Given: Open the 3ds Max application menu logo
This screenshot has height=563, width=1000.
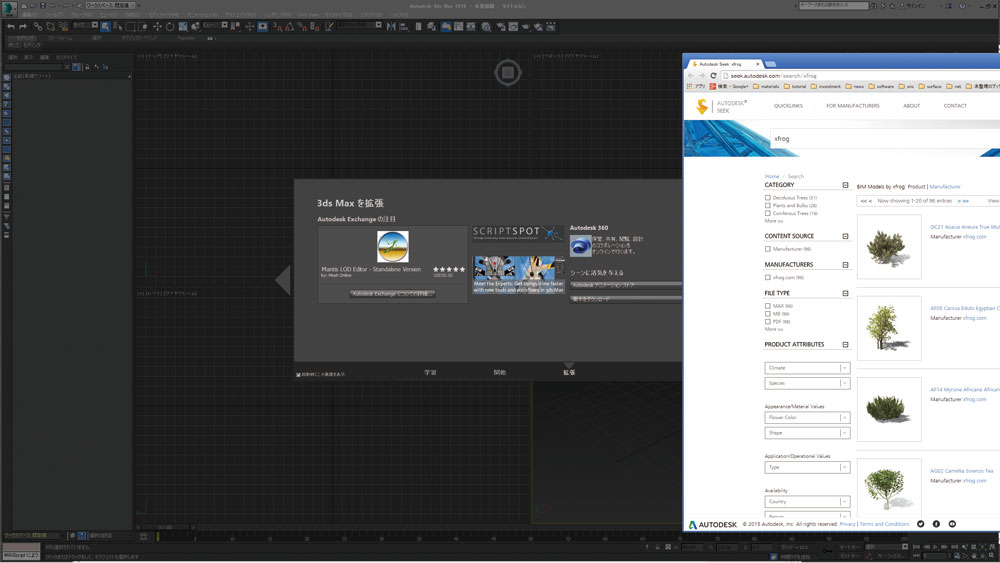Looking at the screenshot, I should pos(10,9).
